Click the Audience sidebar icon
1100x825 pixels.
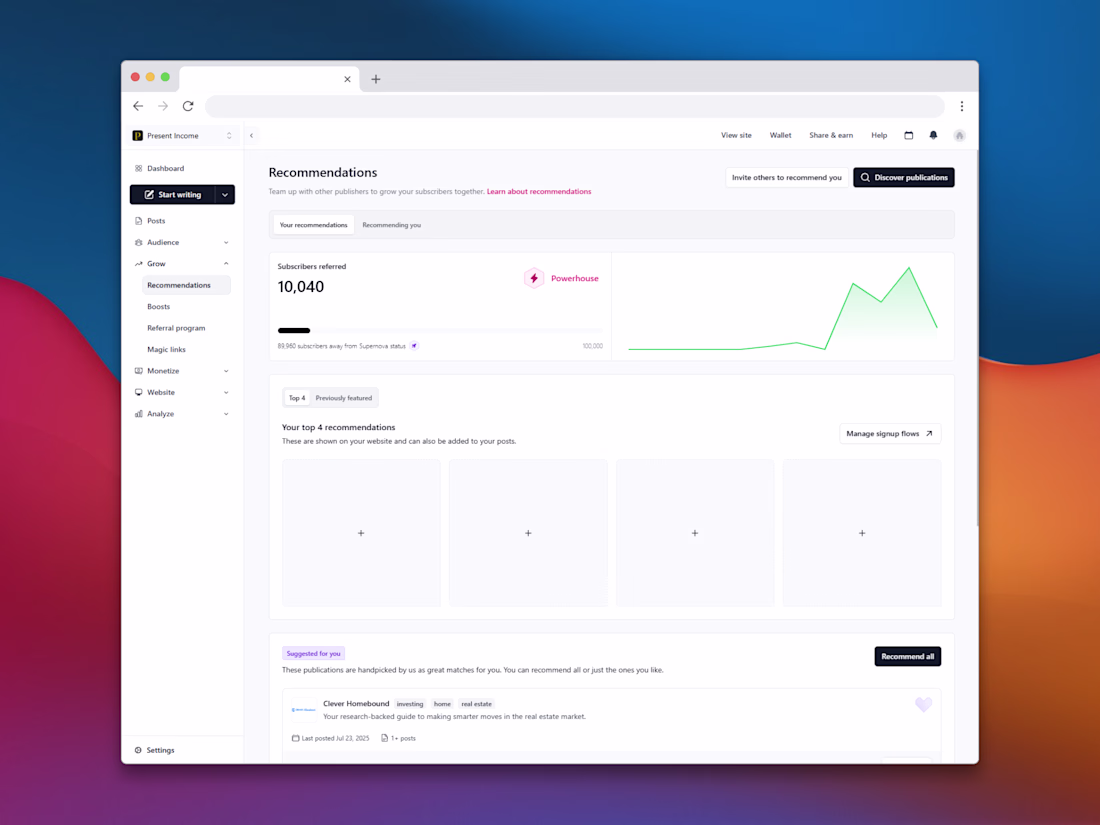point(138,242)
